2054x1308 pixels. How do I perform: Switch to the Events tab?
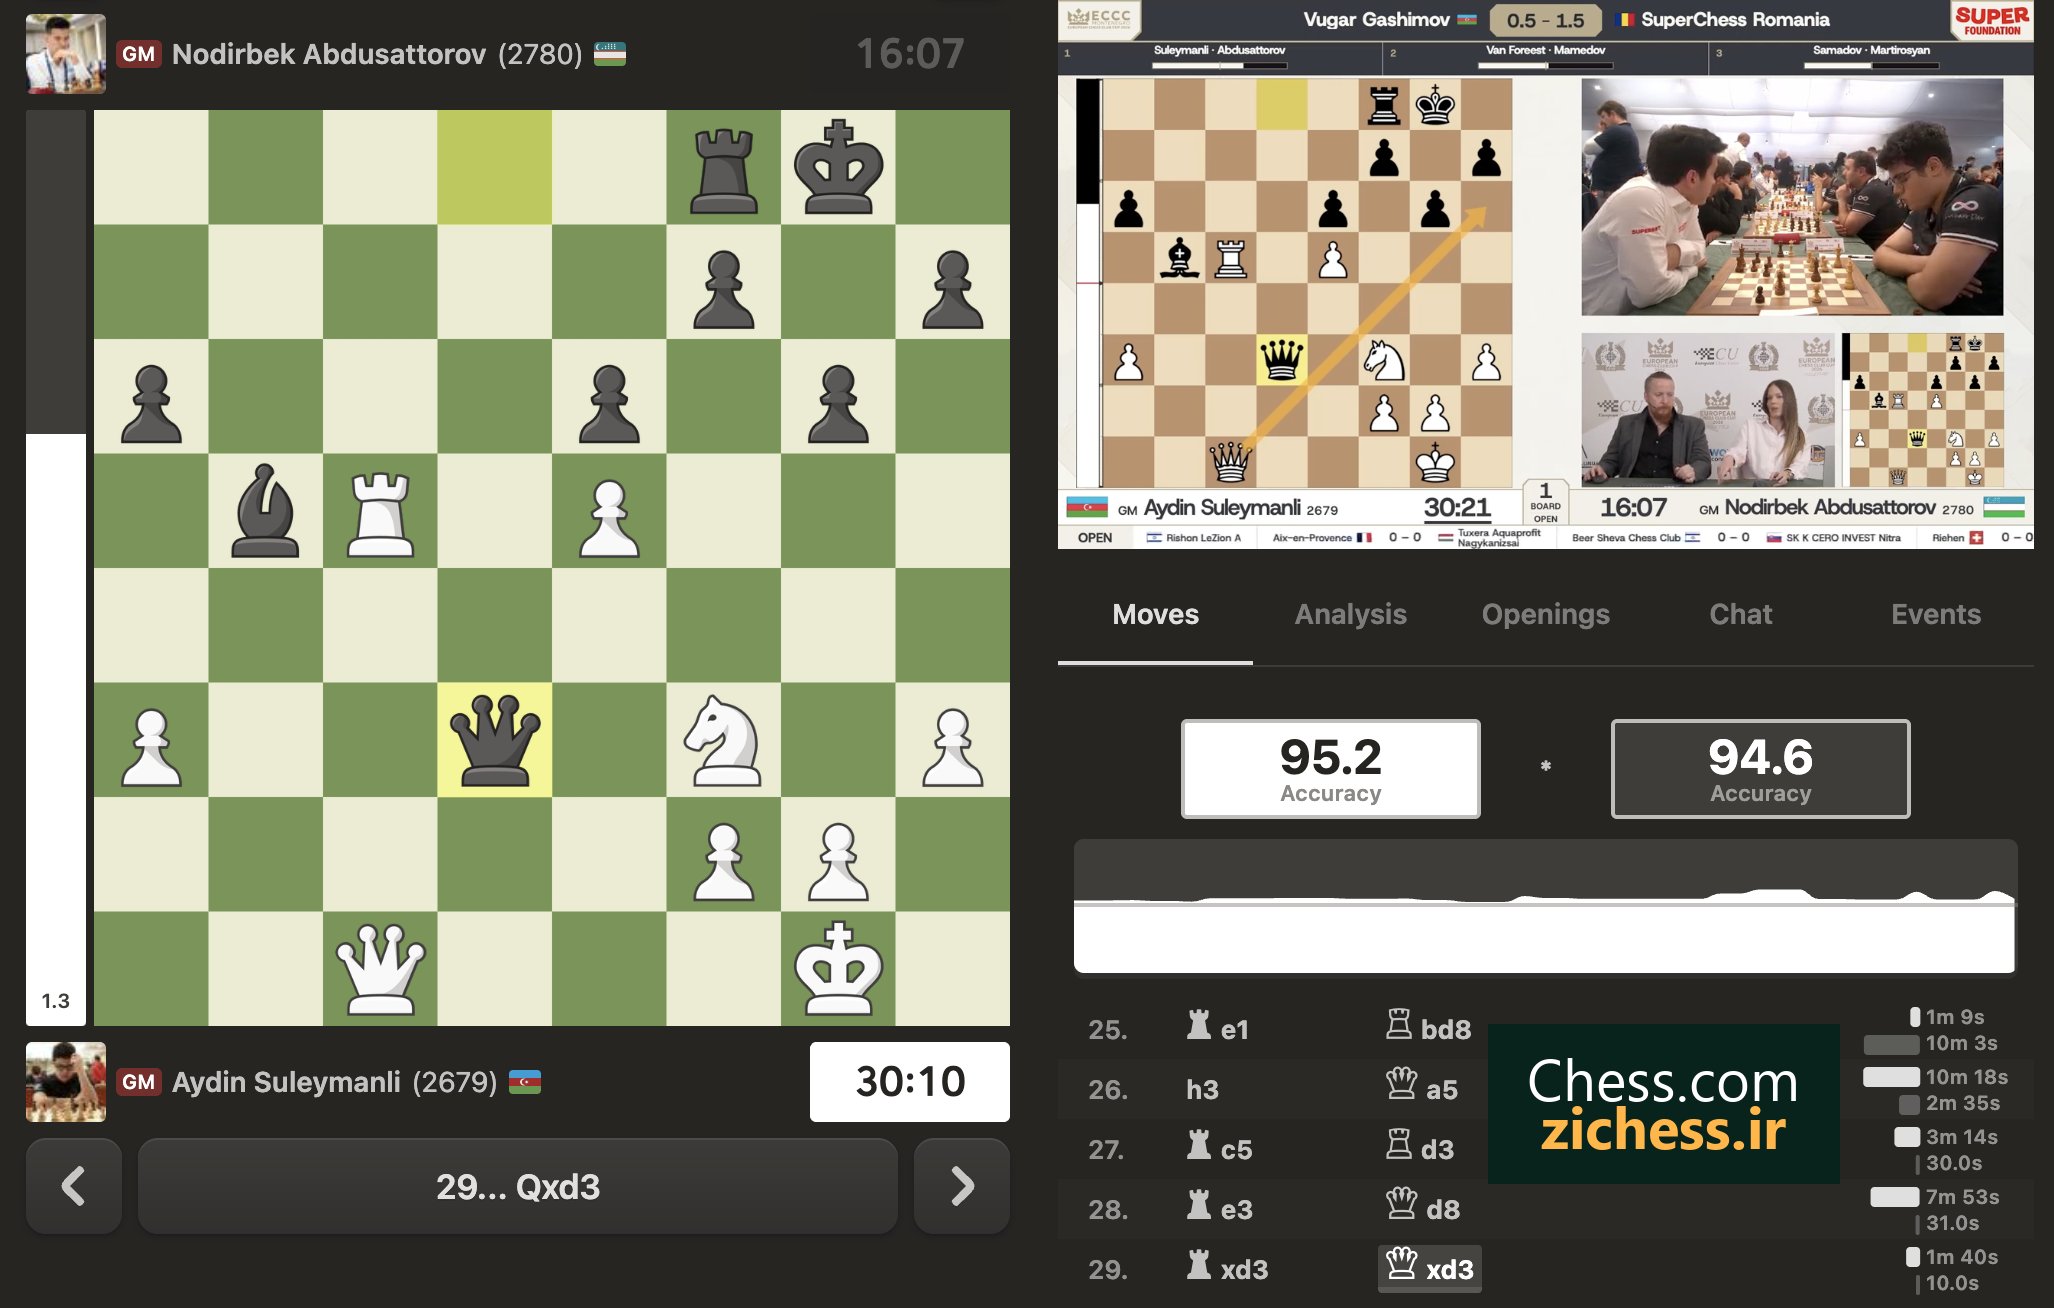(x=1935, y=614)
